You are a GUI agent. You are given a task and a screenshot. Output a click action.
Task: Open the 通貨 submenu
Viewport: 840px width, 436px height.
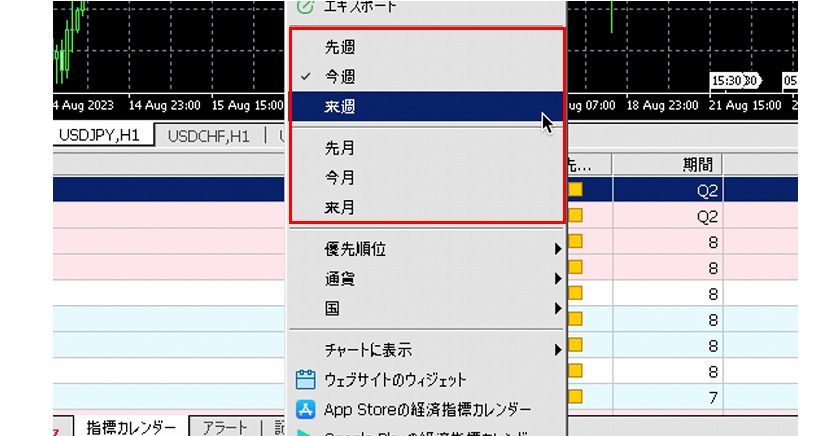click(x=426, y=279)
